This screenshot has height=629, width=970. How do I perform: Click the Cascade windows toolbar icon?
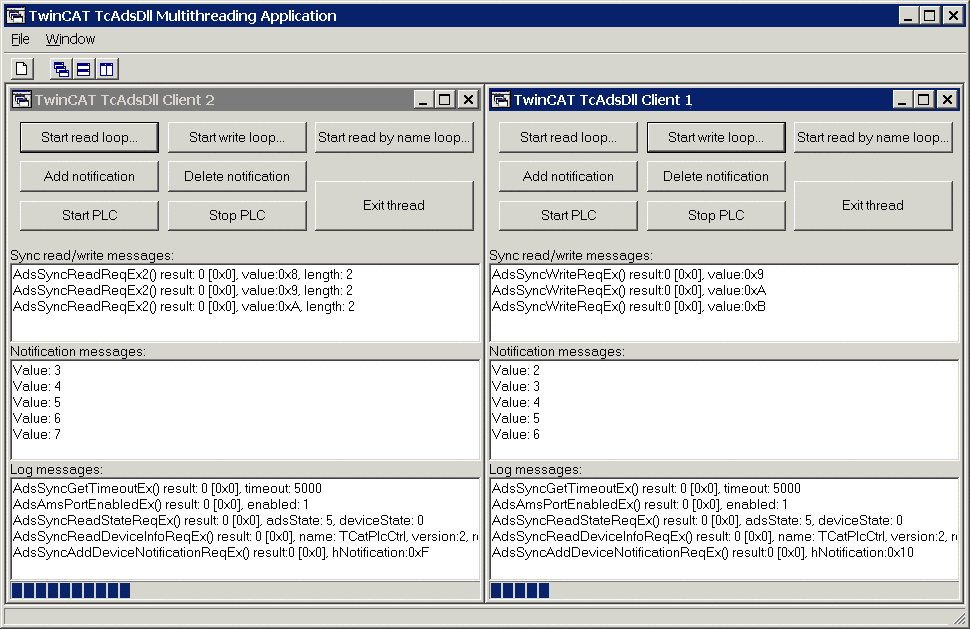click(x=61, y=69)
